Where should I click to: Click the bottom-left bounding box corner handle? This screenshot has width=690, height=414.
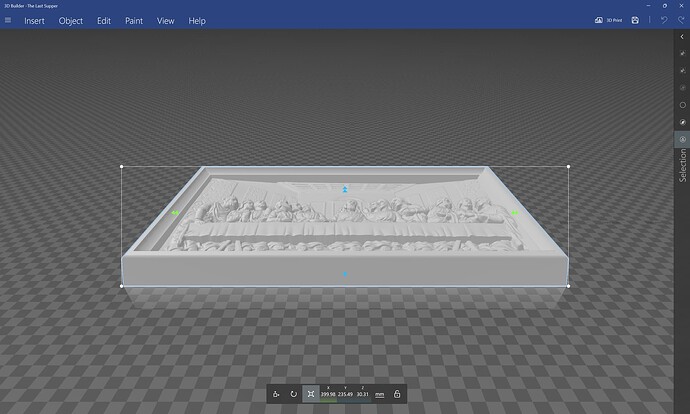pos(122,286)
